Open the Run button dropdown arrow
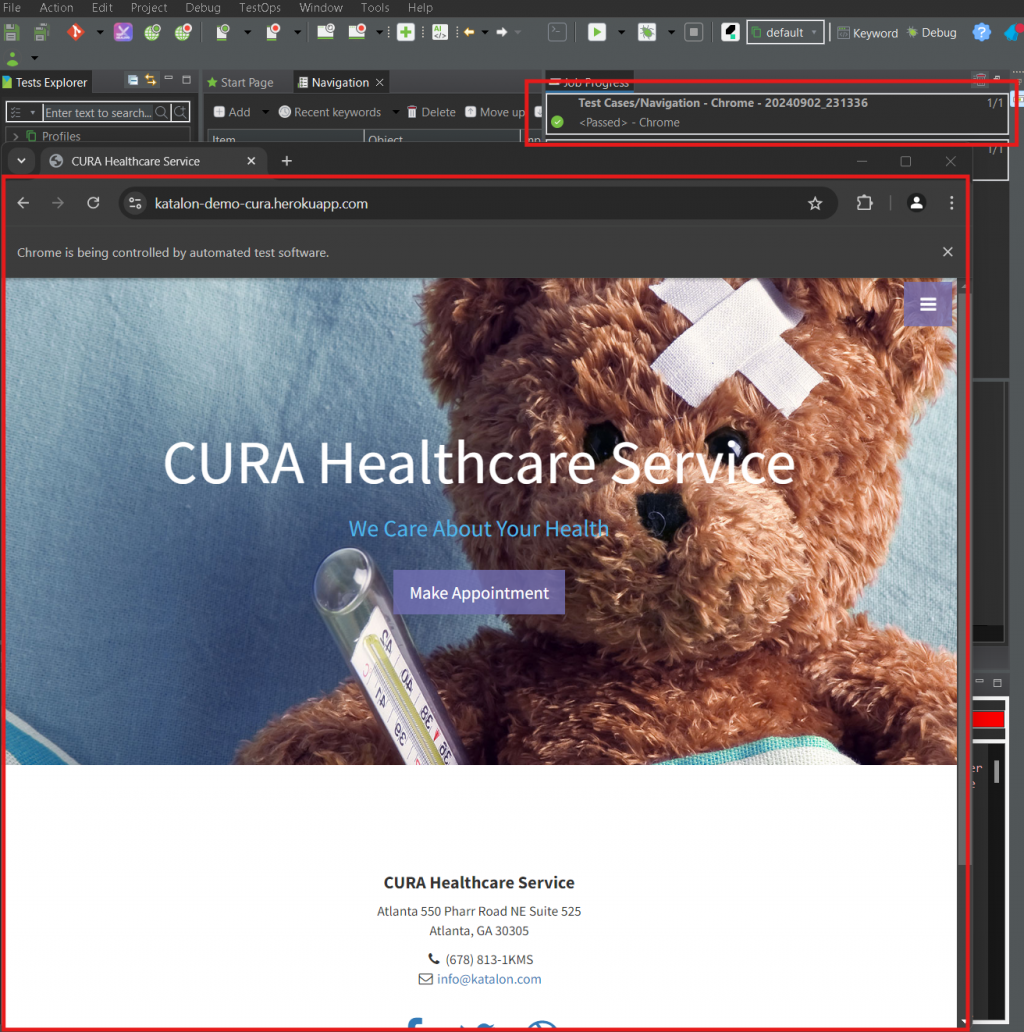The image size is (1024, 1032). coord(621,32)
